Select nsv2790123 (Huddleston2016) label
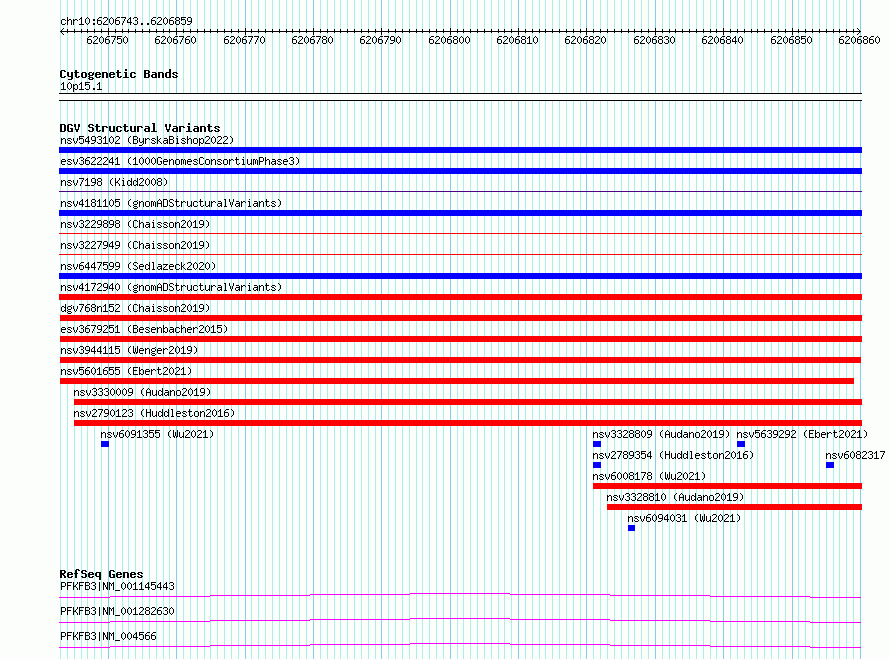The height and width of the screenshot is (659, 890). pos(154,413)
